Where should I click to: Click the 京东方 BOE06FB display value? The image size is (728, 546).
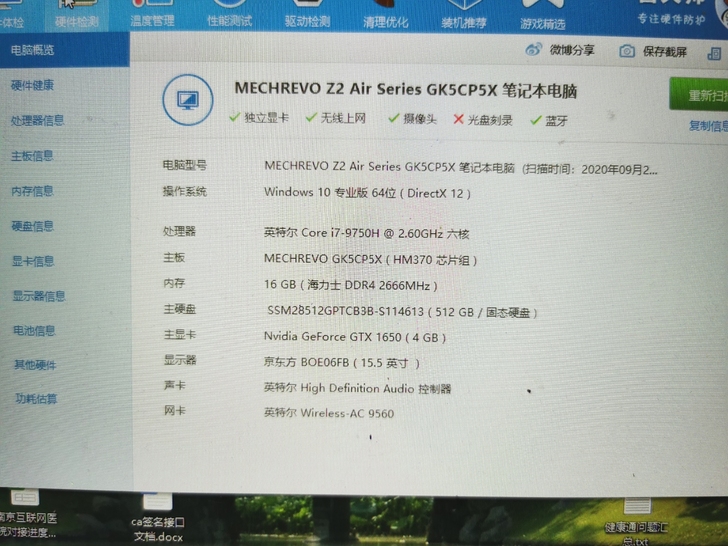pyautogui.click(x=341, y=363)
